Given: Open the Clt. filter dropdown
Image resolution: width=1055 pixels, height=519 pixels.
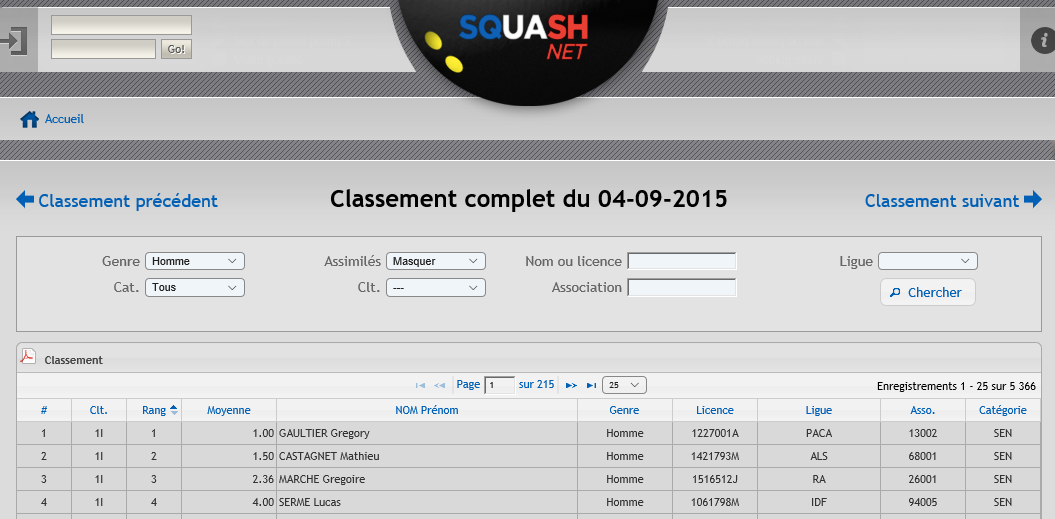Looking at the screenshot, I should [435, 287].
